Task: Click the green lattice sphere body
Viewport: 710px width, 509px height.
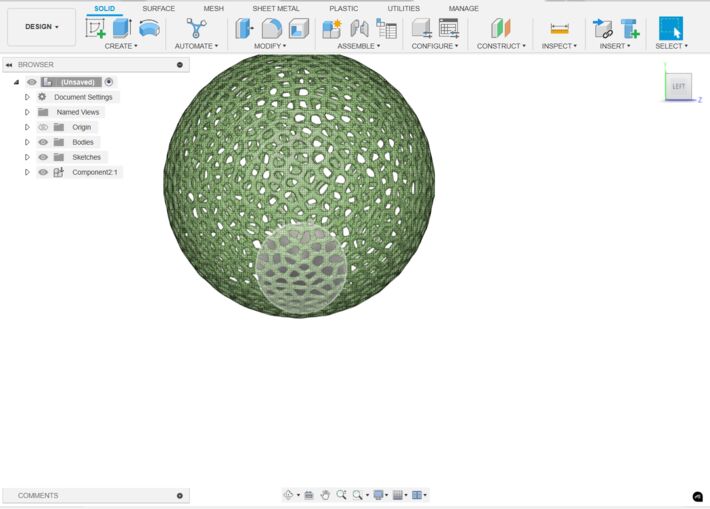Action: (x=299, y=186)
